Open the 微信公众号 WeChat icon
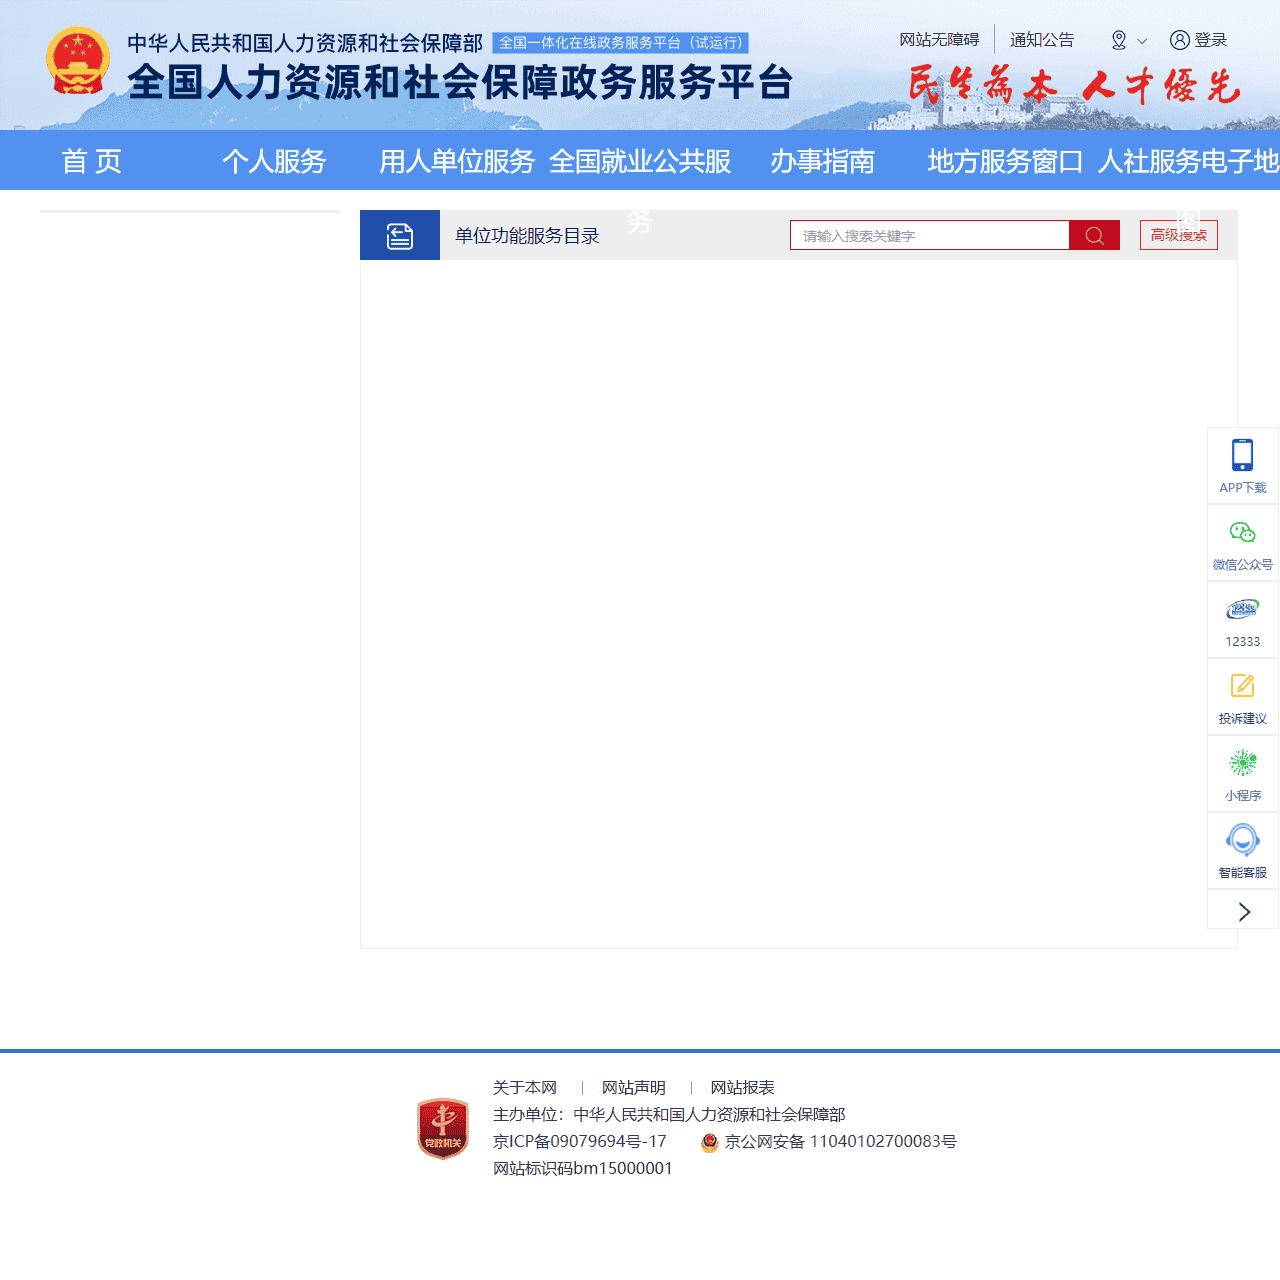 1242,532
